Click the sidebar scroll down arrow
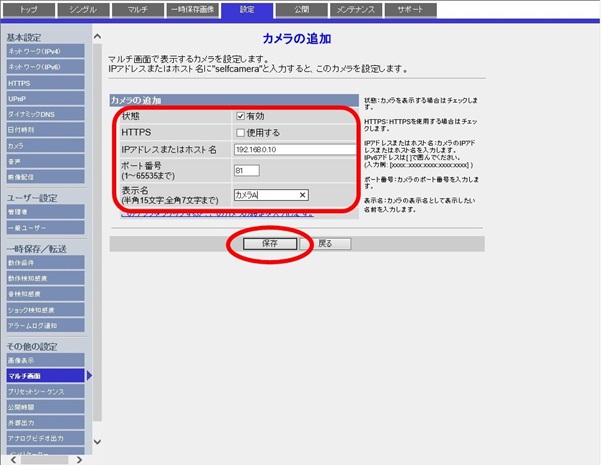Screen dimensions: 601x465 pos(97,442)
